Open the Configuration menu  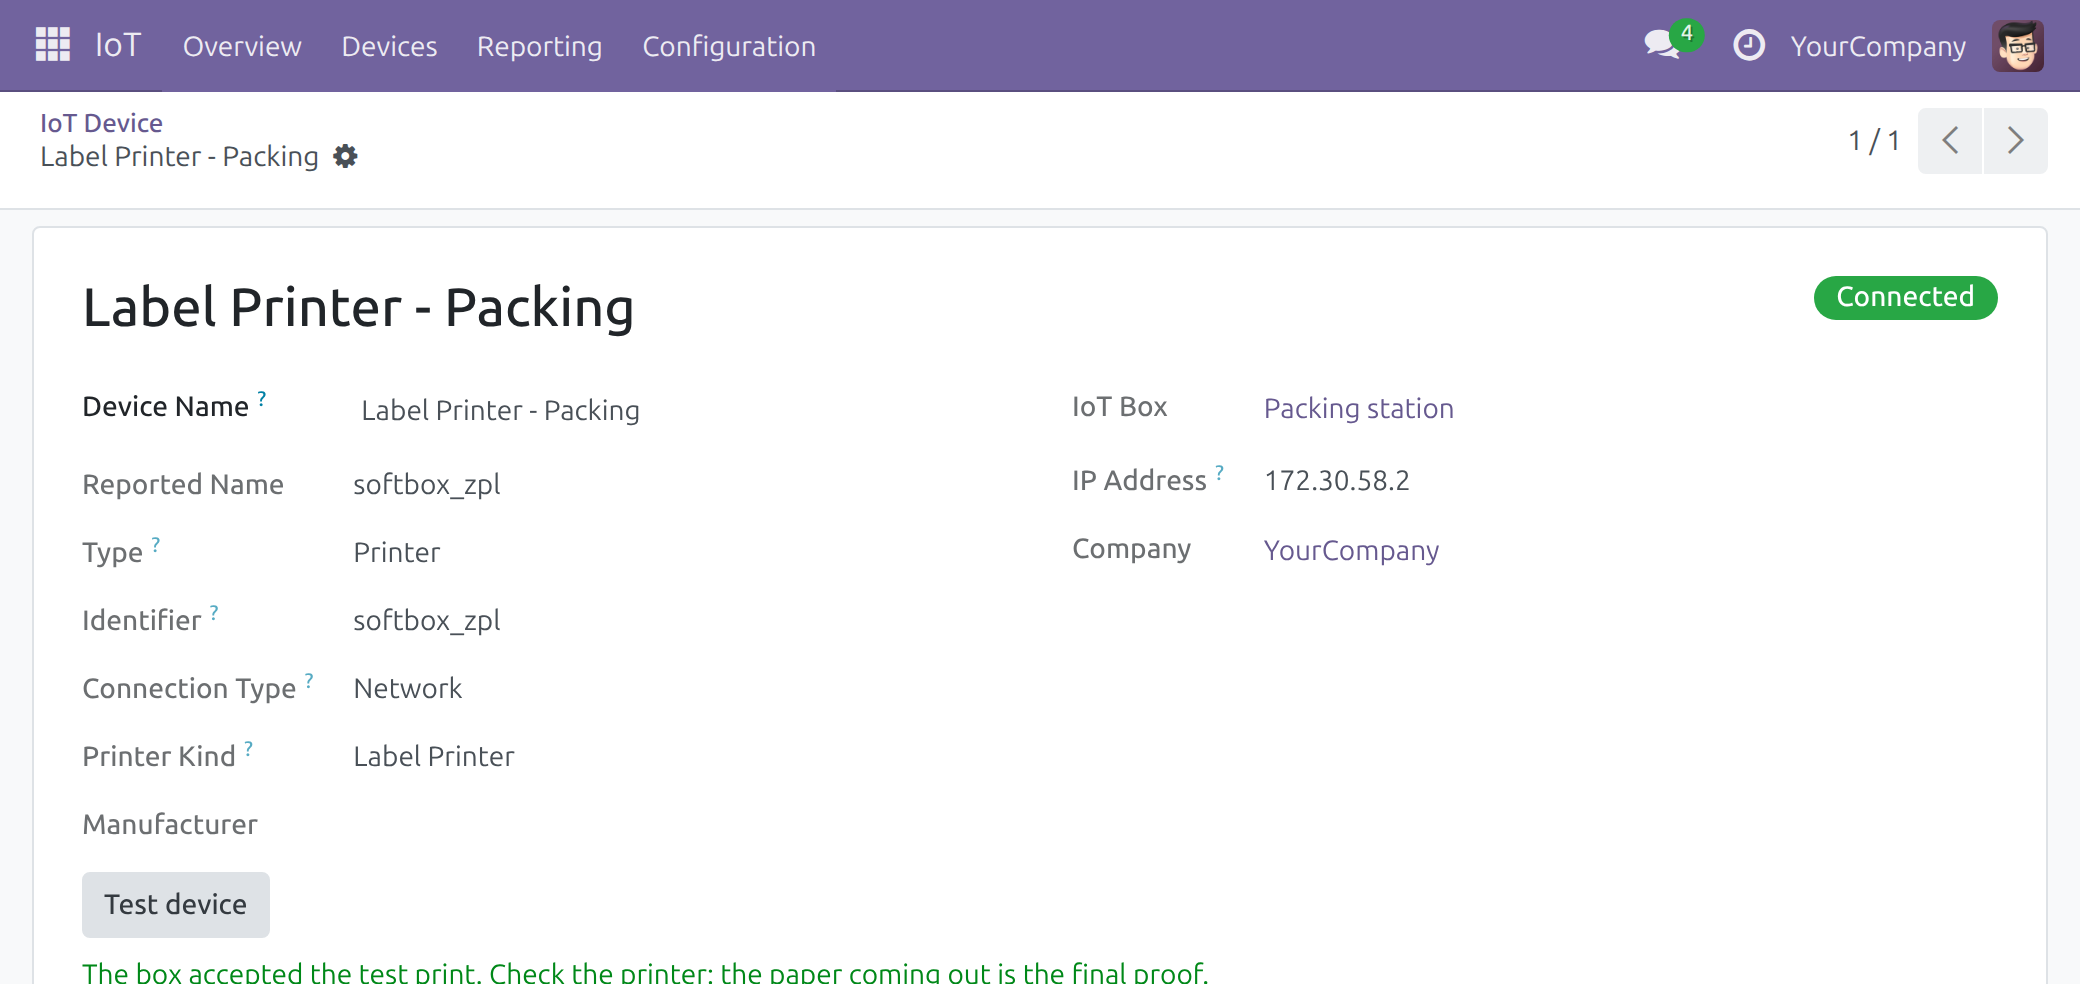[729, 46]
